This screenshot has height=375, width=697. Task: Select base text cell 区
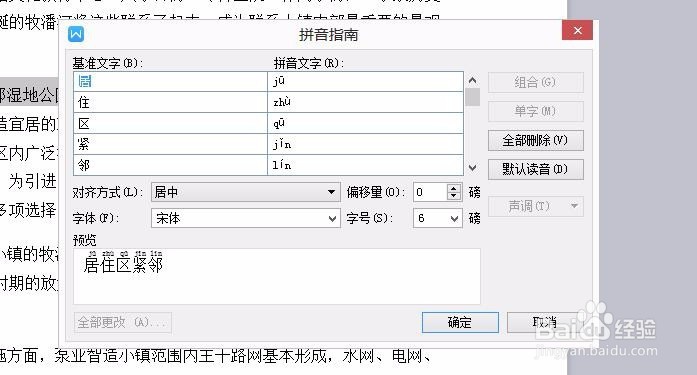pos(170,124)
